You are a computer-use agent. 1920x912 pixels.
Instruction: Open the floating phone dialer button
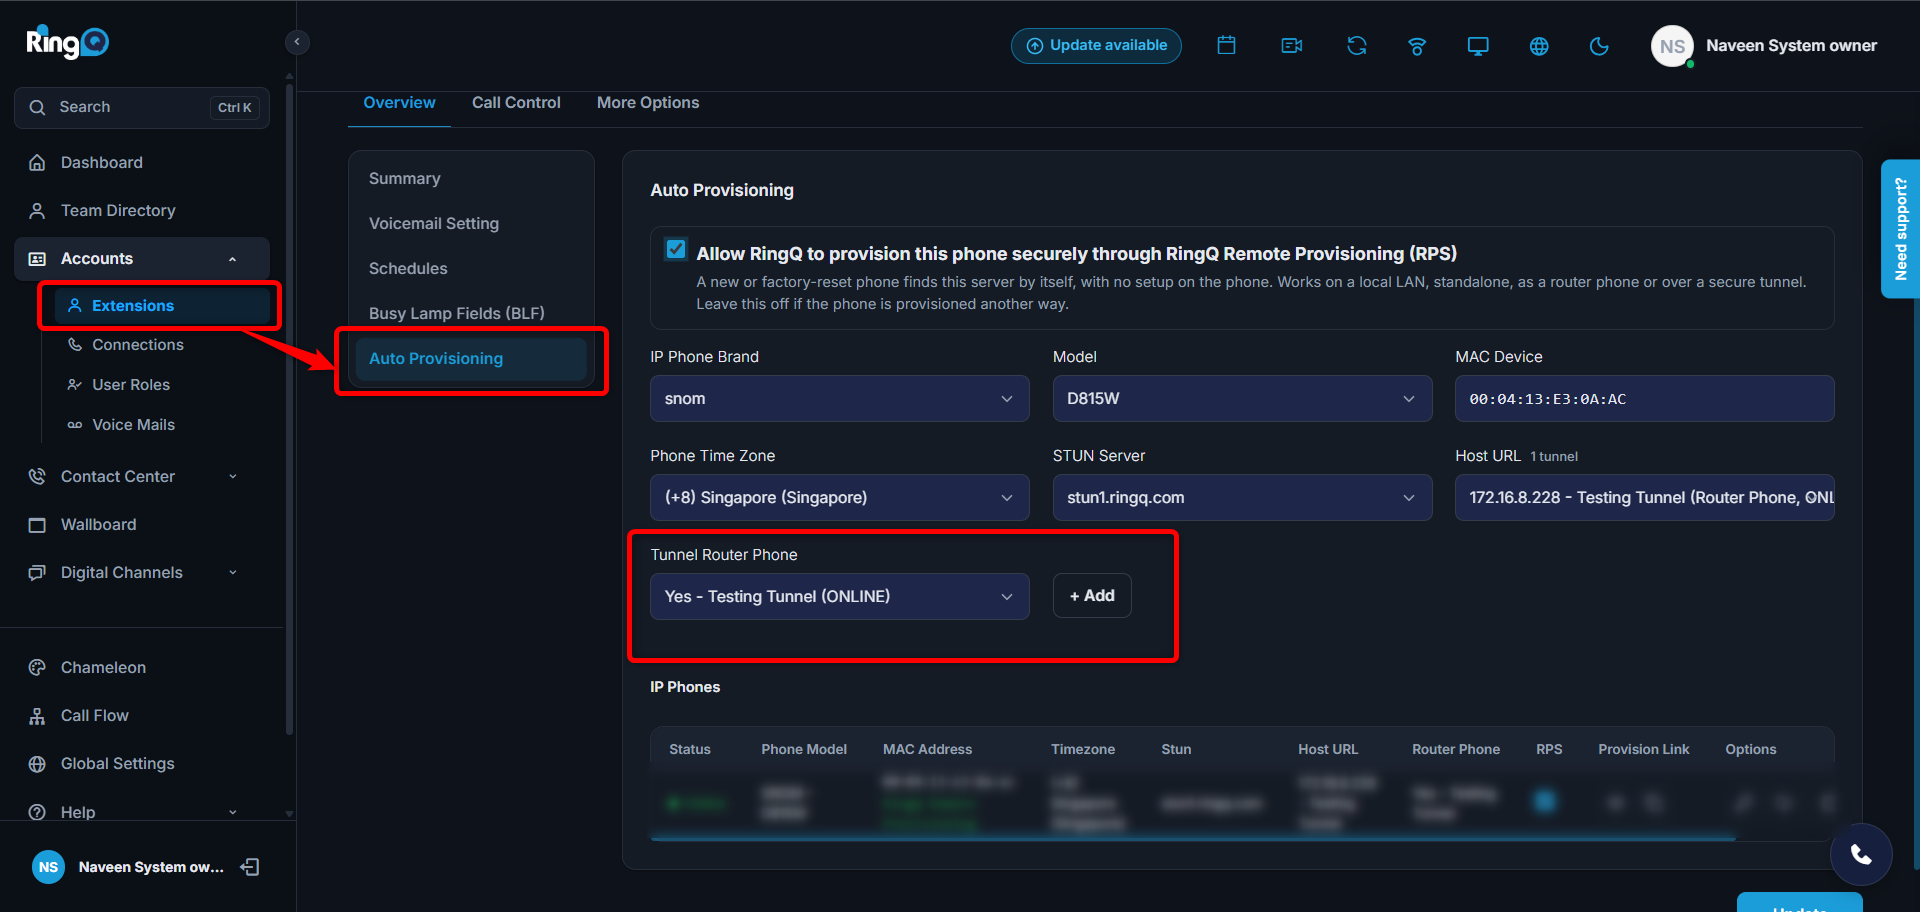click(1861, 854)
